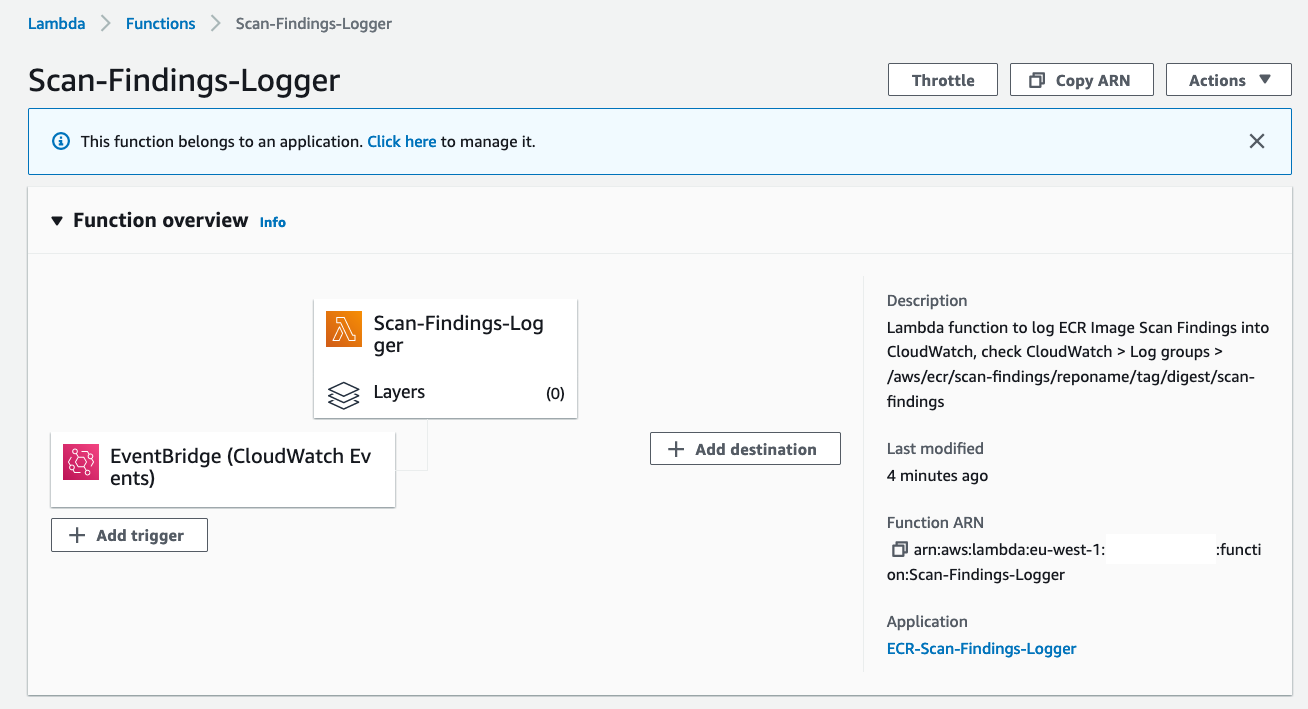The height and width of the screenshot is (709, 1308).
Task: Open the Function overview Info link
Action: click(x=273, y=222)
